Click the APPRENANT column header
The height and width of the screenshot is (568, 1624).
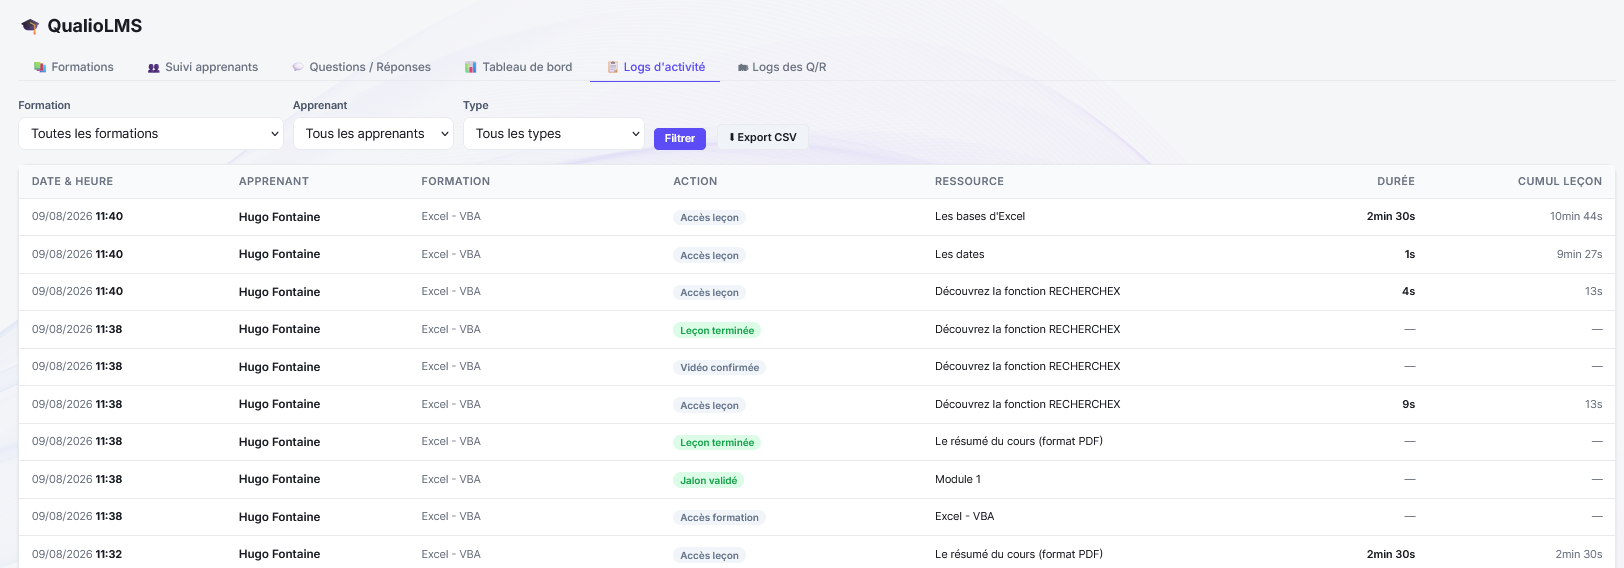(x=274, y=182)
